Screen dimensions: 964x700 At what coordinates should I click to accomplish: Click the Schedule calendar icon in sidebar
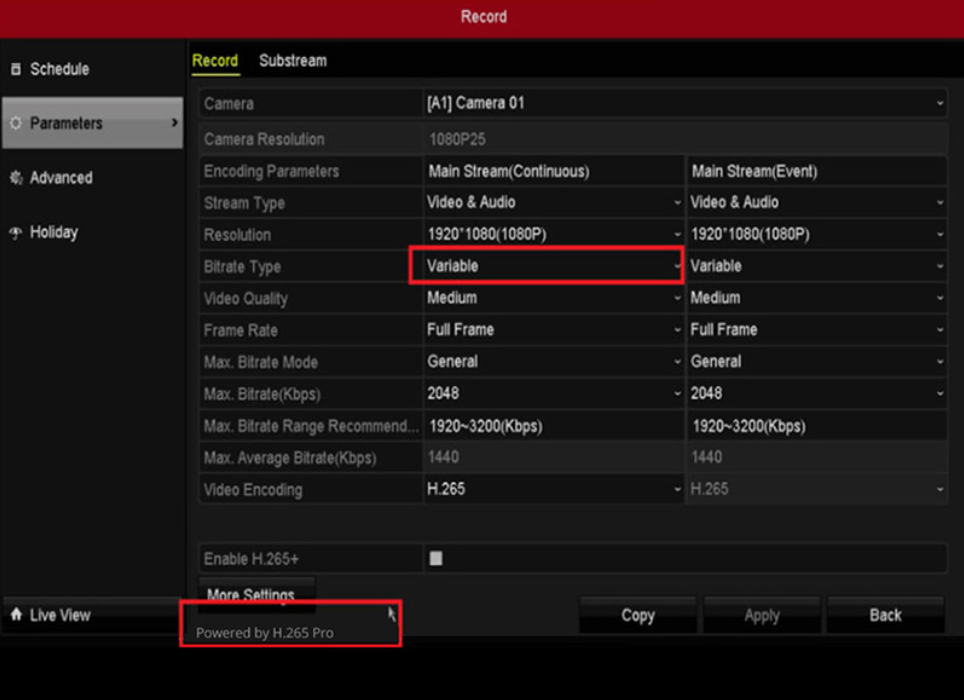15,69
